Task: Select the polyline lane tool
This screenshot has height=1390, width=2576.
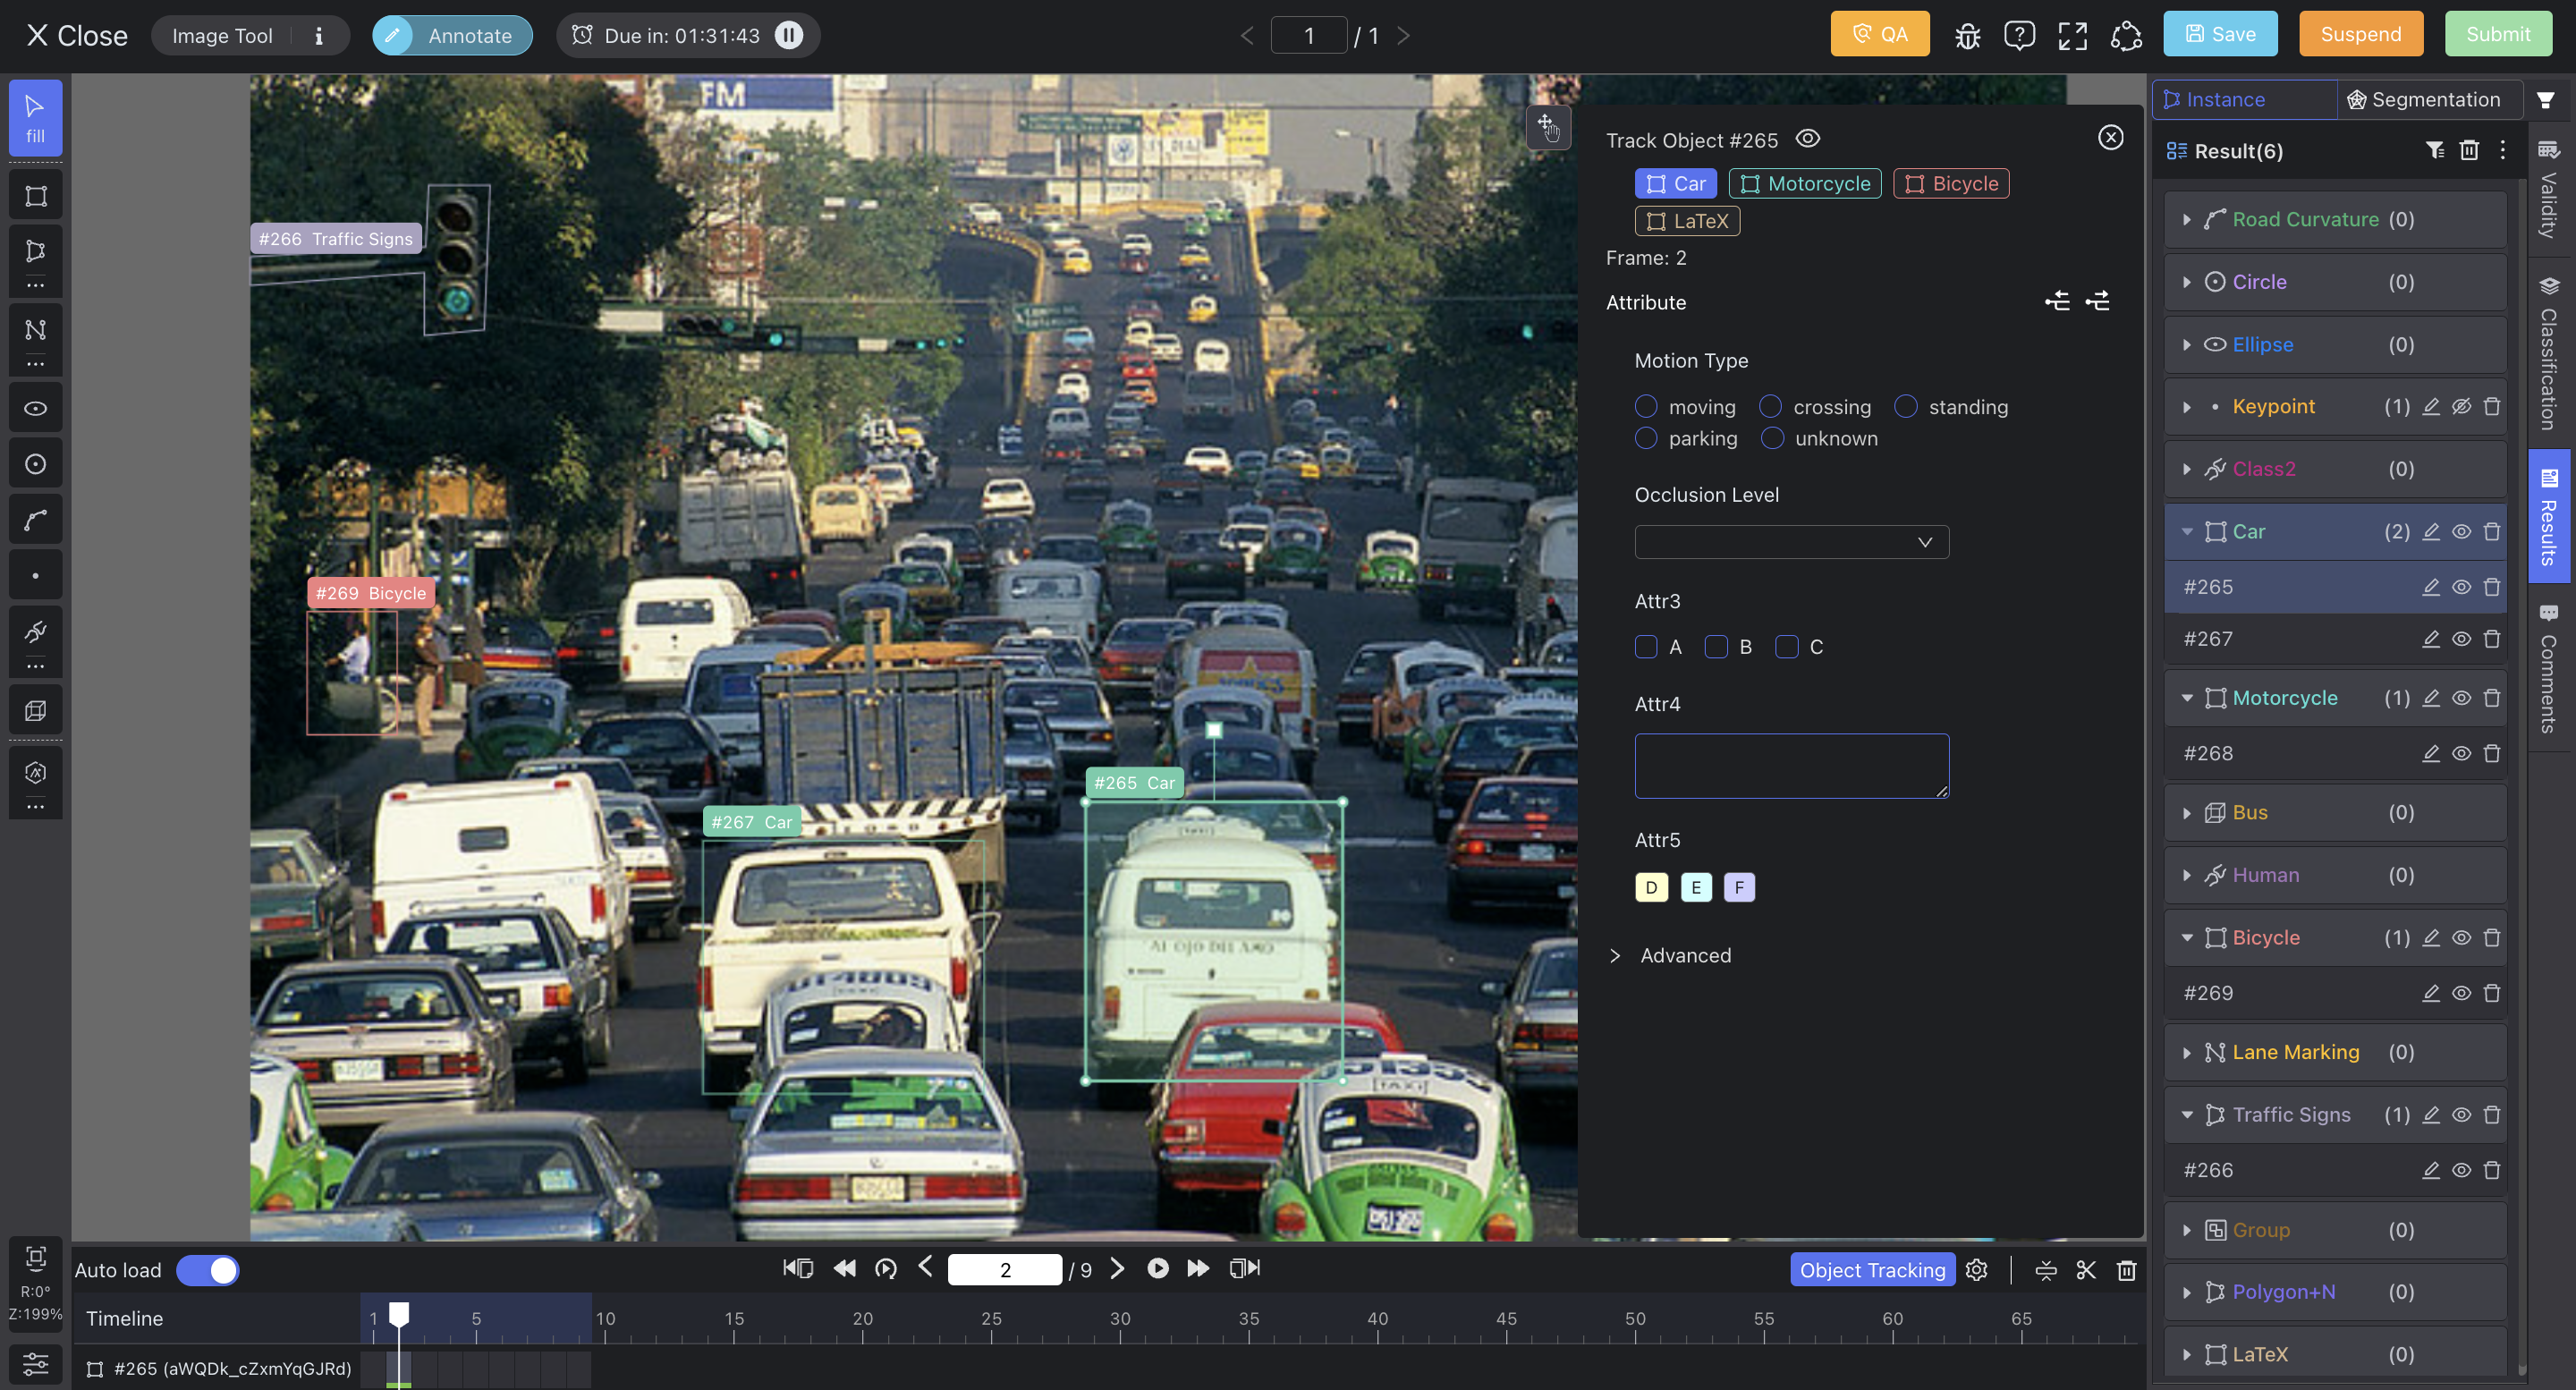Action: point(35,330)
